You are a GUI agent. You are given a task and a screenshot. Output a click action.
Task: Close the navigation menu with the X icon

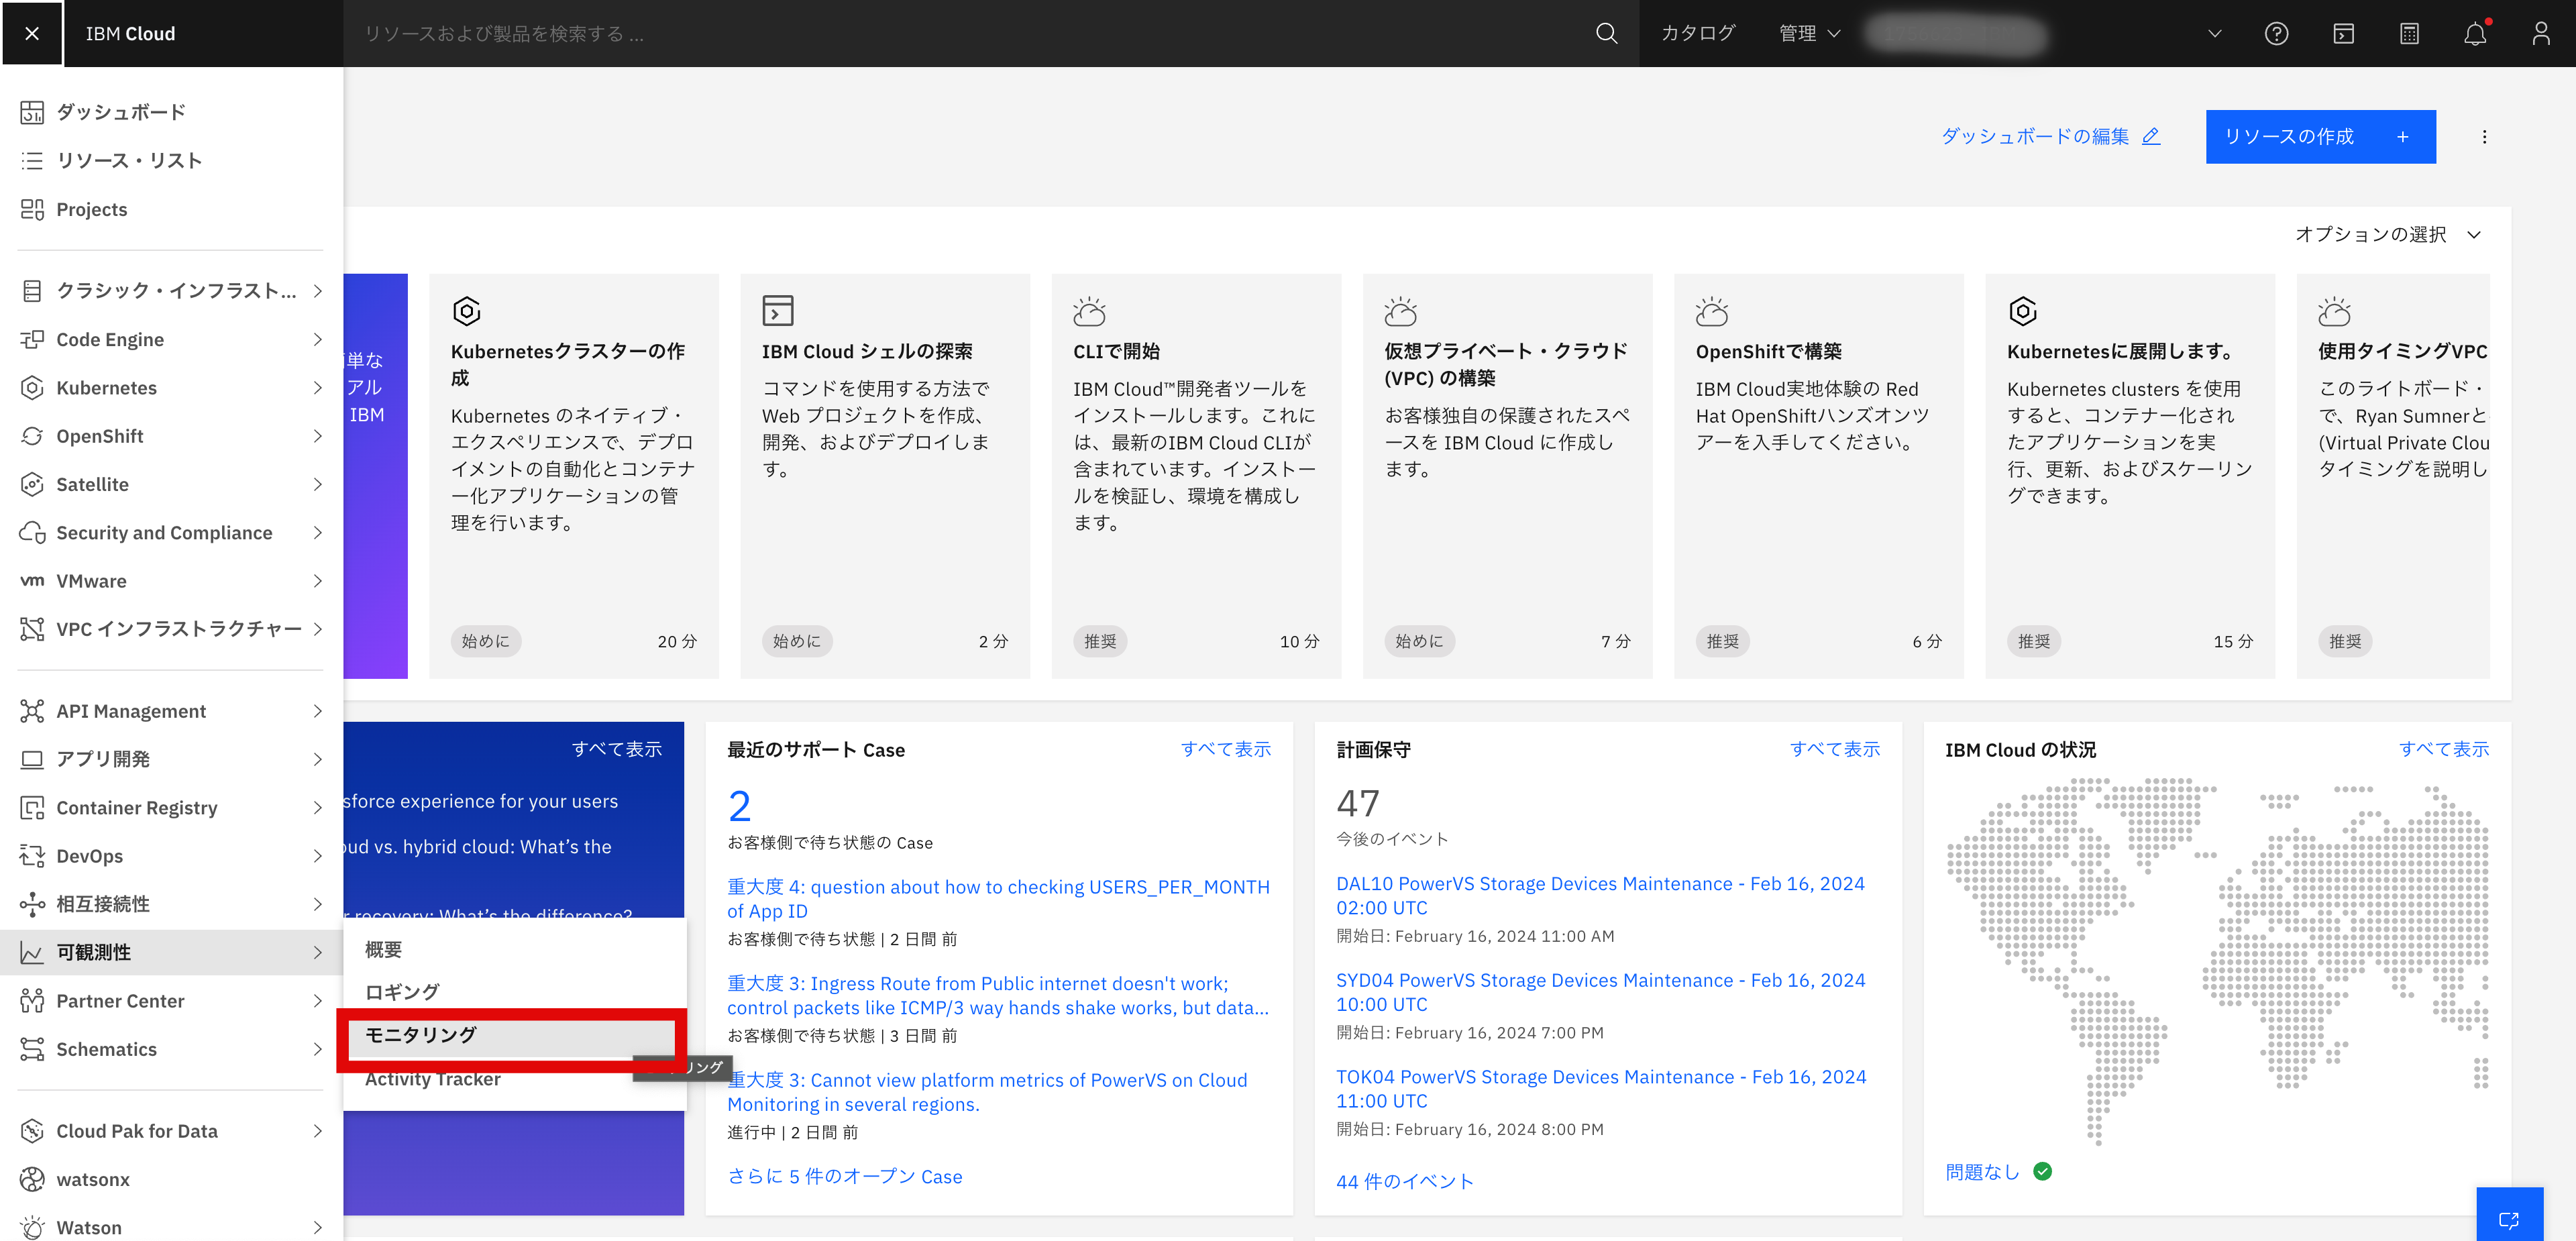click(32, 33)
